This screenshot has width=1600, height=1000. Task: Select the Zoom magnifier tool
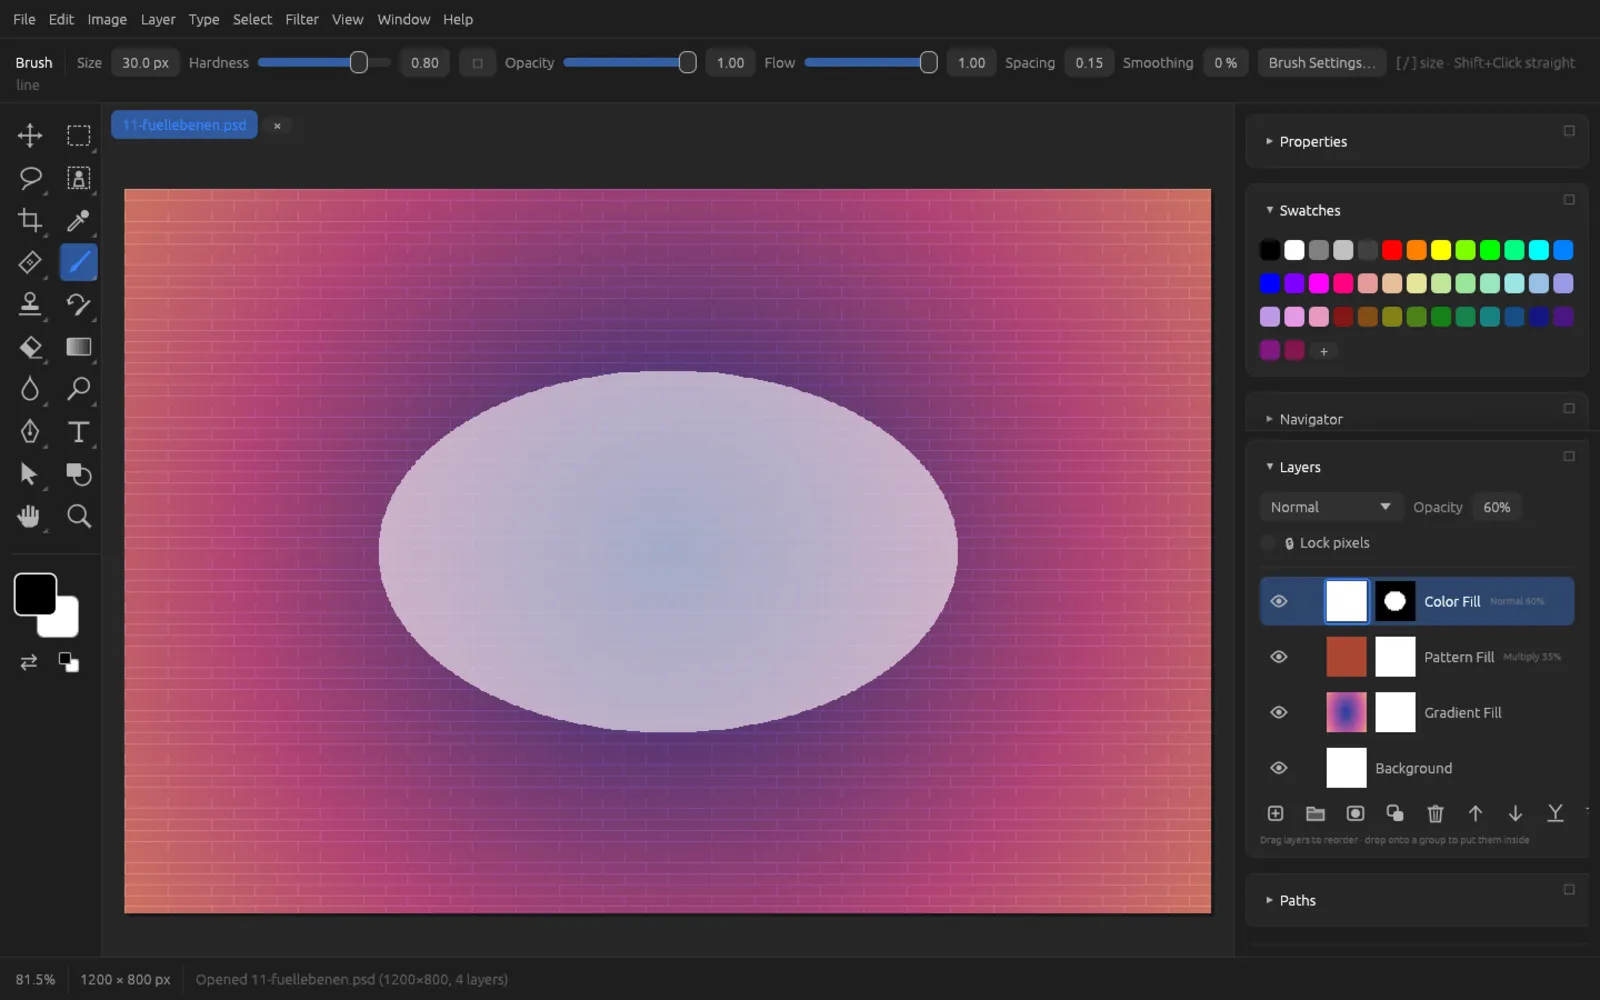(x=78, y=516)
